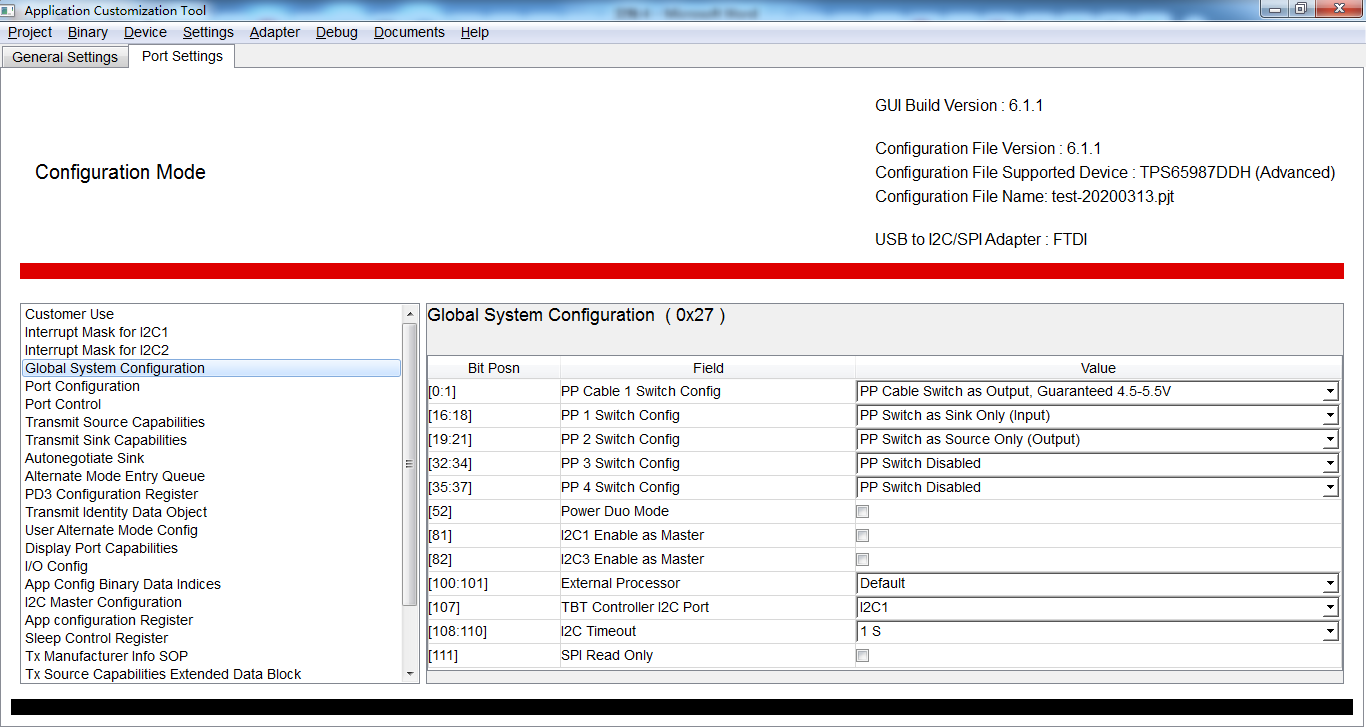The image size is (1366, 728).
Task: Select Sleep Control Register entry
Action: pyautogui.click(x=96, y=638)
